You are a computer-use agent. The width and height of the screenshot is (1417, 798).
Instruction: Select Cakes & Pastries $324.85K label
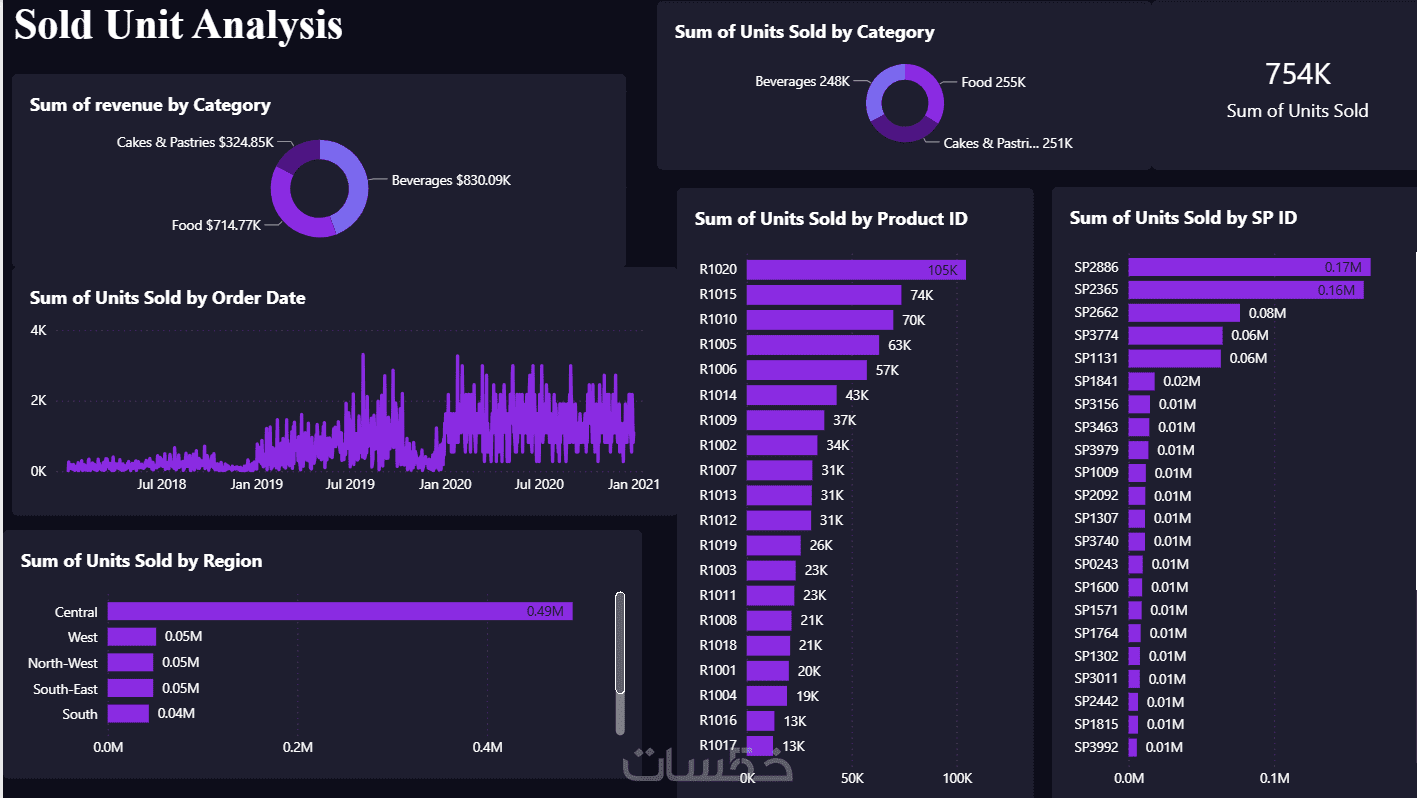click(x=195, y=142)
